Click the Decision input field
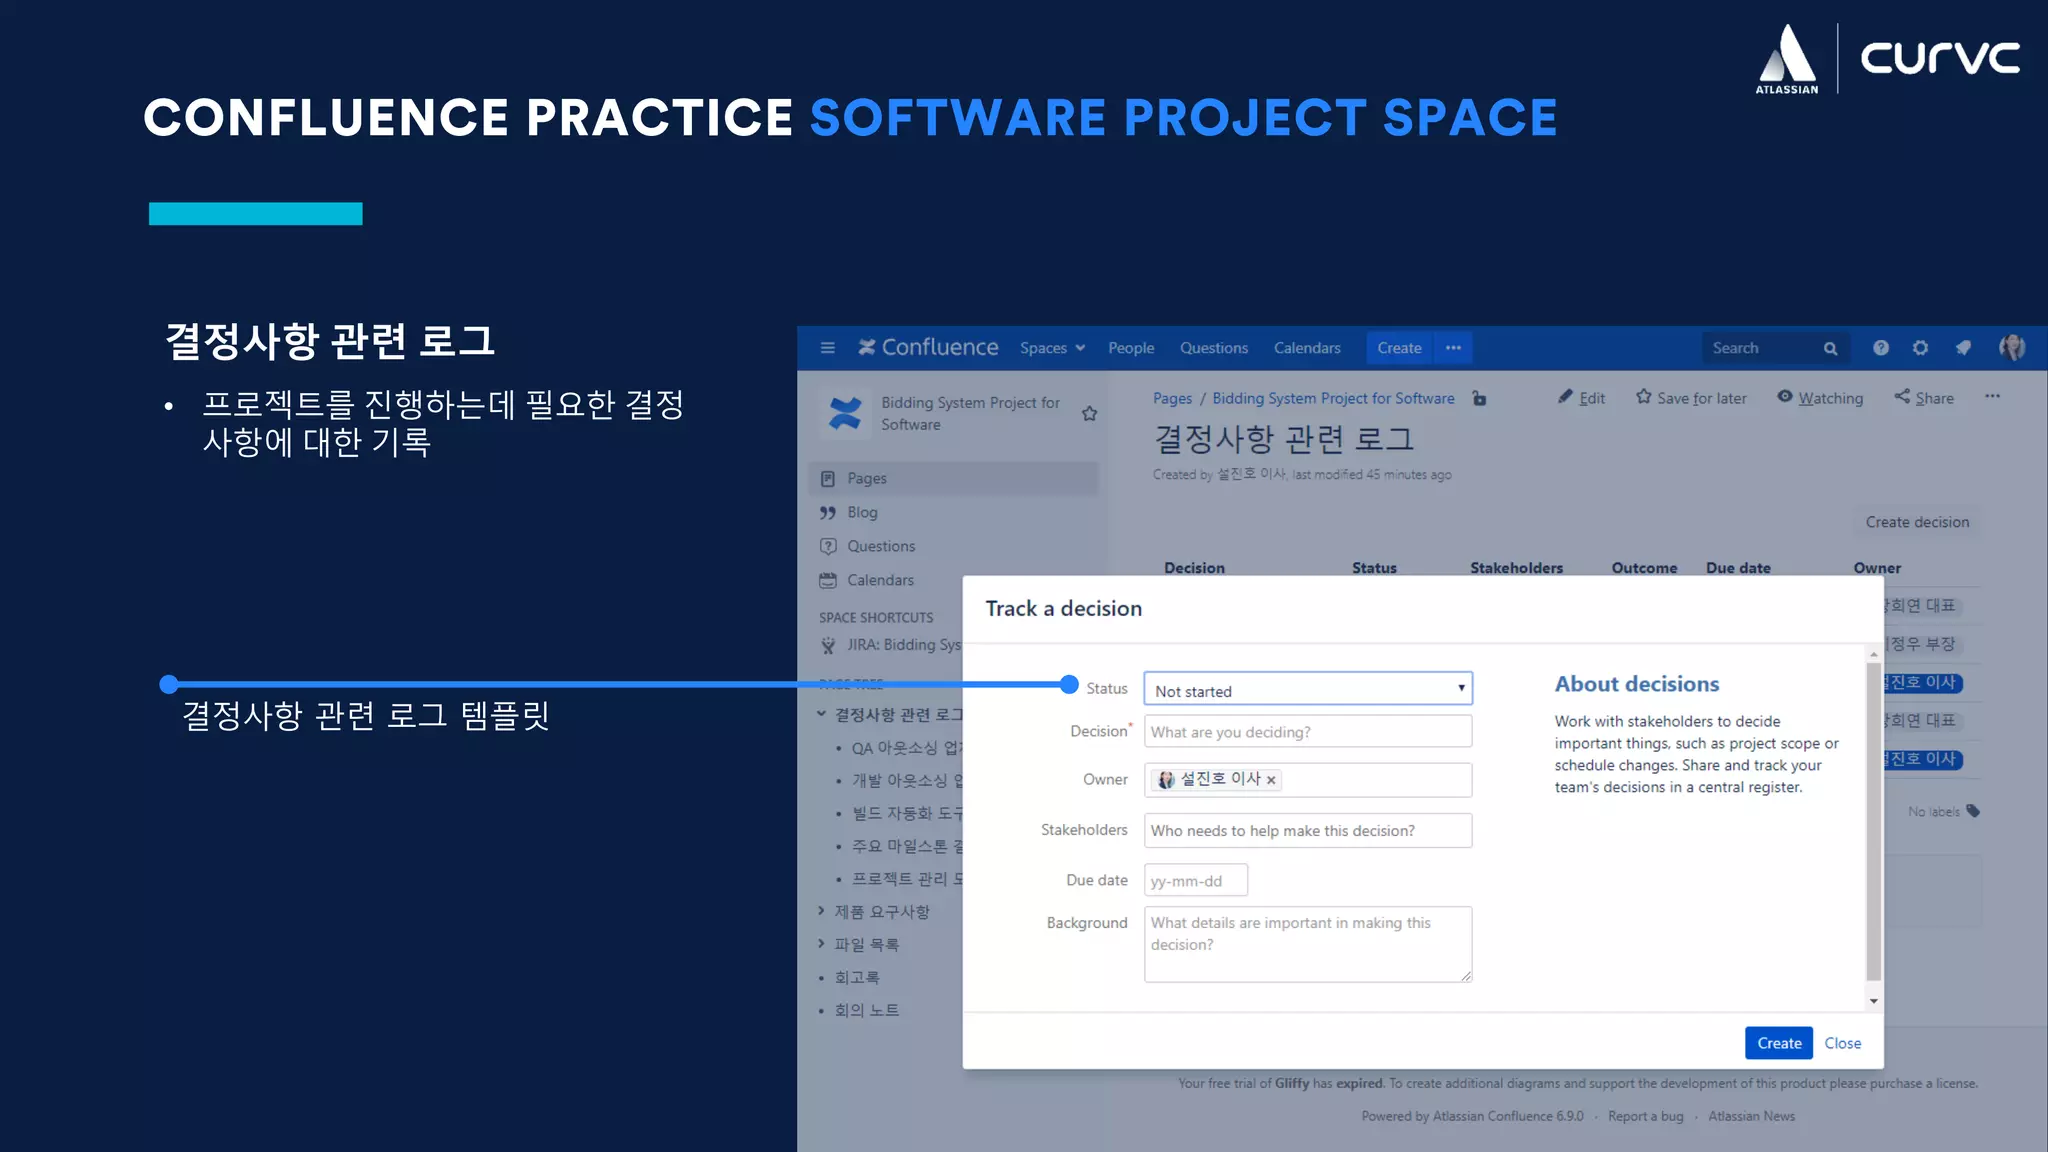 click(x=1308, y=732)
